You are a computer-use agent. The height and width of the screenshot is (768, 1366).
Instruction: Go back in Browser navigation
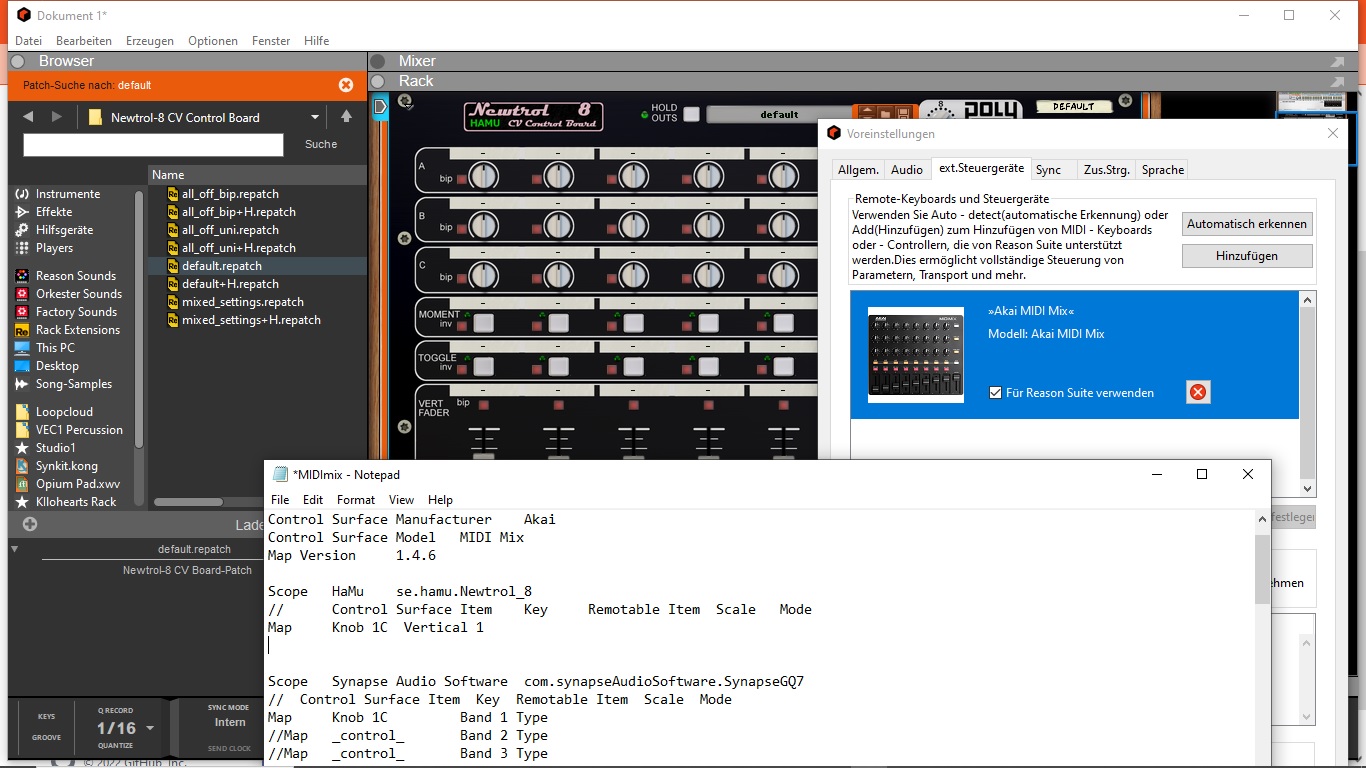[28, 117]
